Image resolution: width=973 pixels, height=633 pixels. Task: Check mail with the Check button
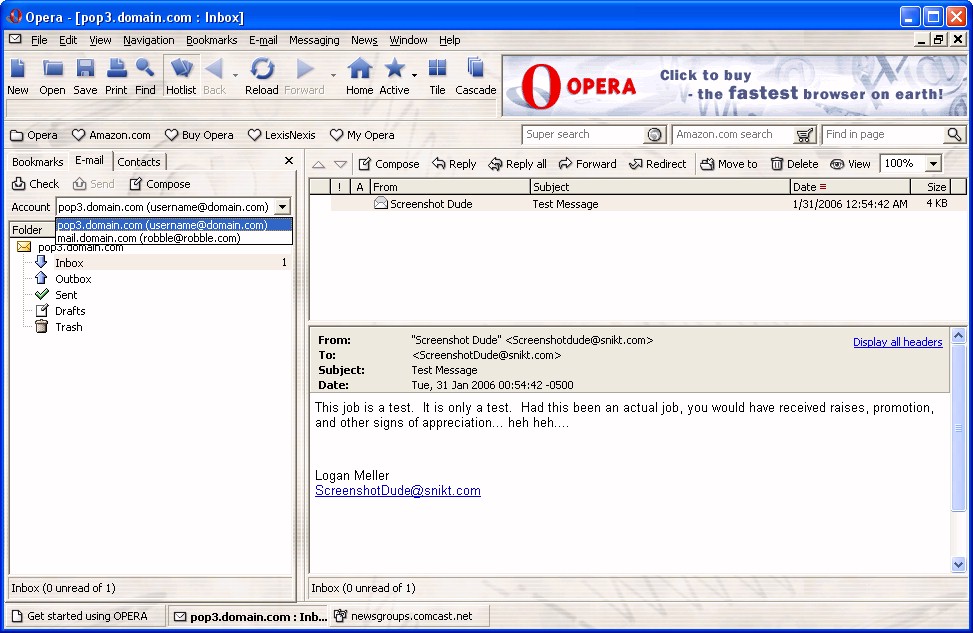[x=36, y=184]
